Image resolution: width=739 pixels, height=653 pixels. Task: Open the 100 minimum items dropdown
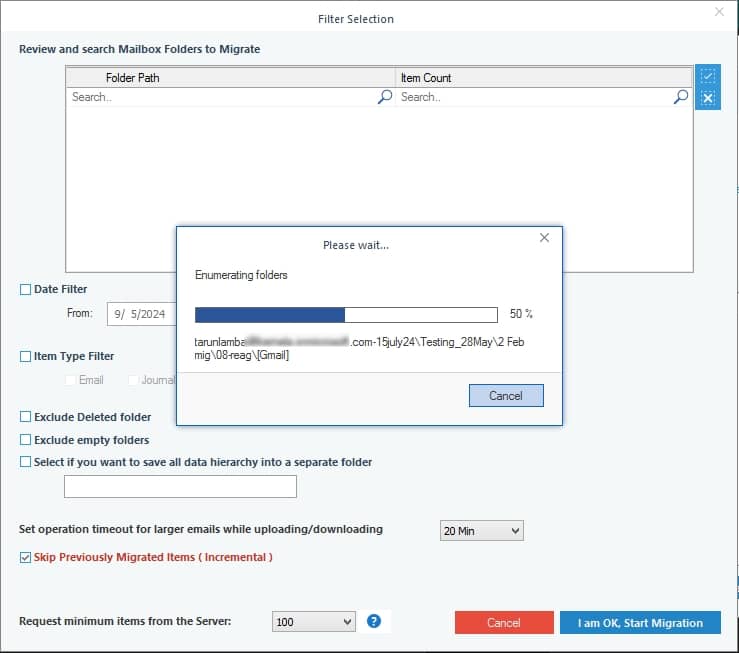click(x=314, y=622)
